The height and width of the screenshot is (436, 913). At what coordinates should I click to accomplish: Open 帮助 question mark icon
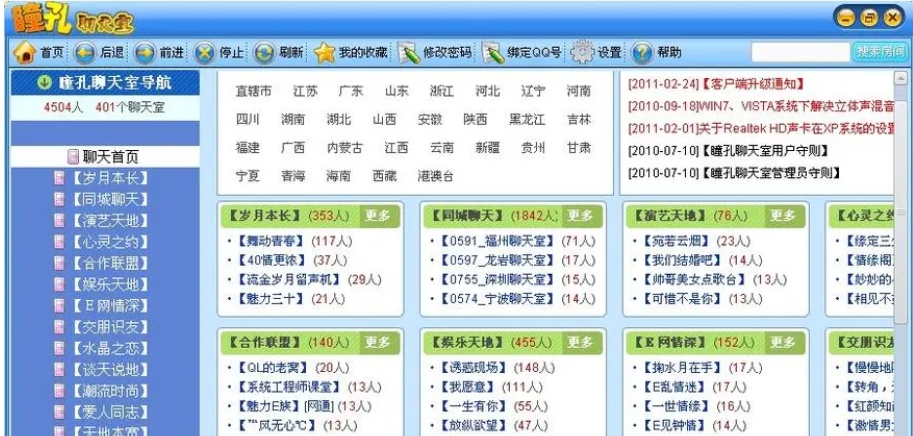[x=643, y=53]
